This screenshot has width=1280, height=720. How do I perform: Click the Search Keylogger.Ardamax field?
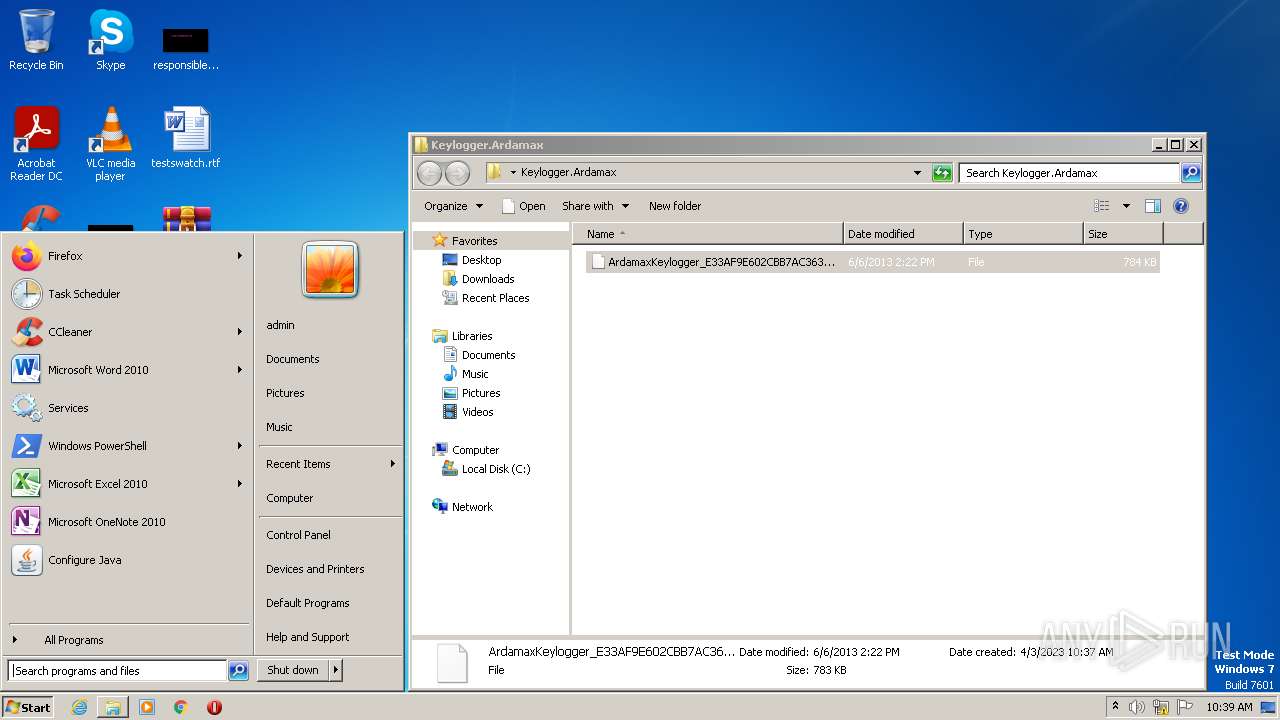point(1069,173)
